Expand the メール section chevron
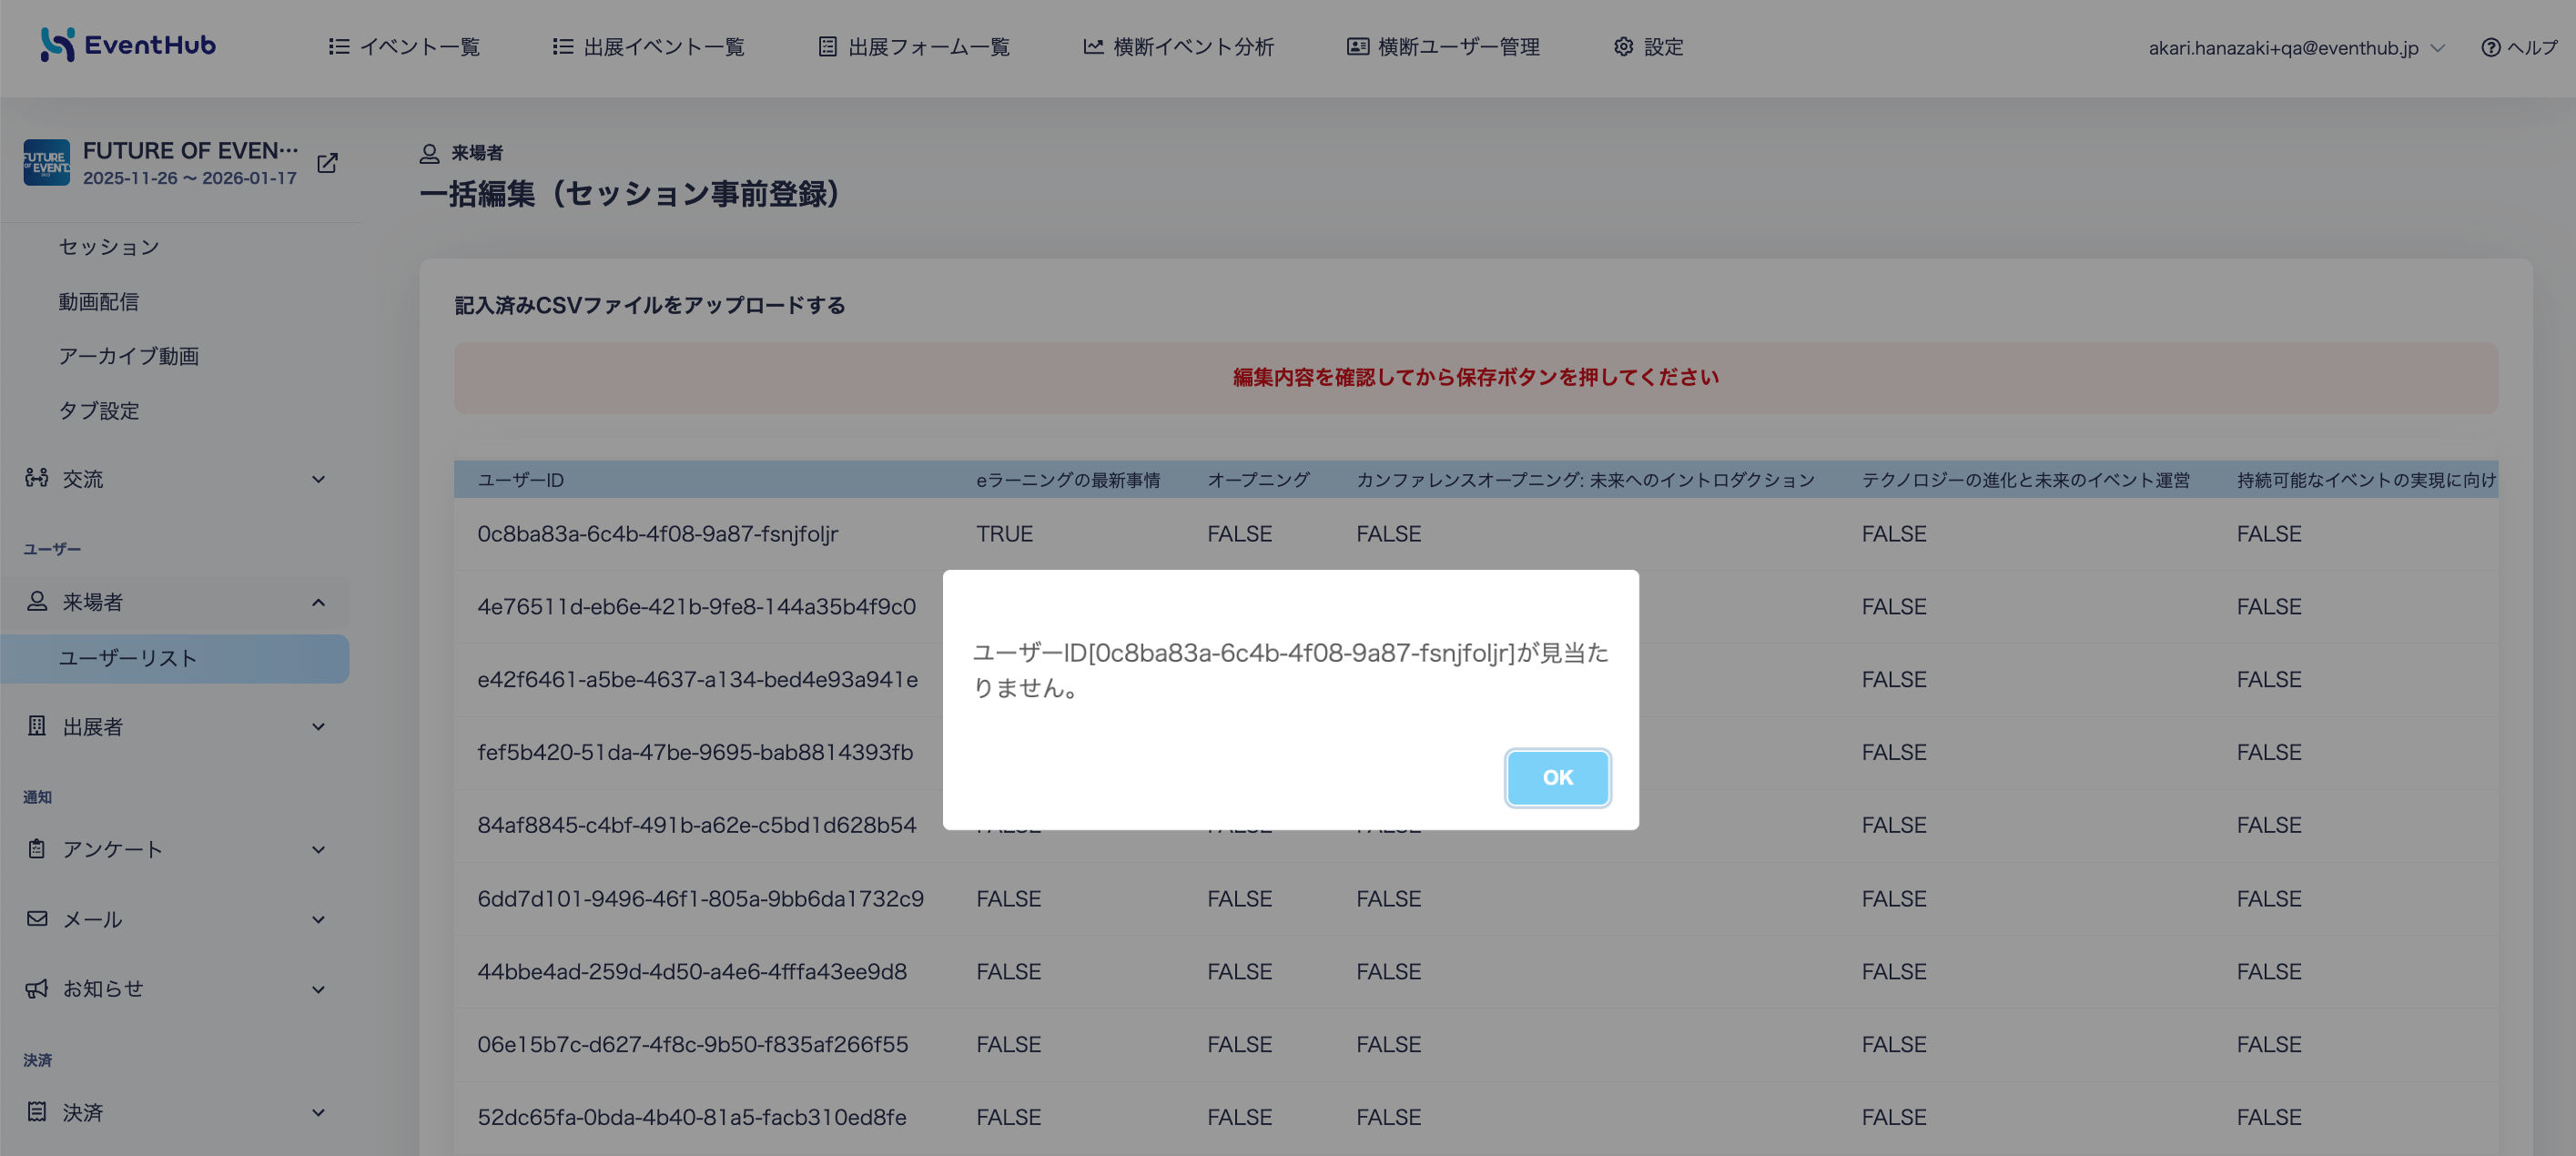Image resolution: width=2576 pixels, height=1156 pixels. 318,920
